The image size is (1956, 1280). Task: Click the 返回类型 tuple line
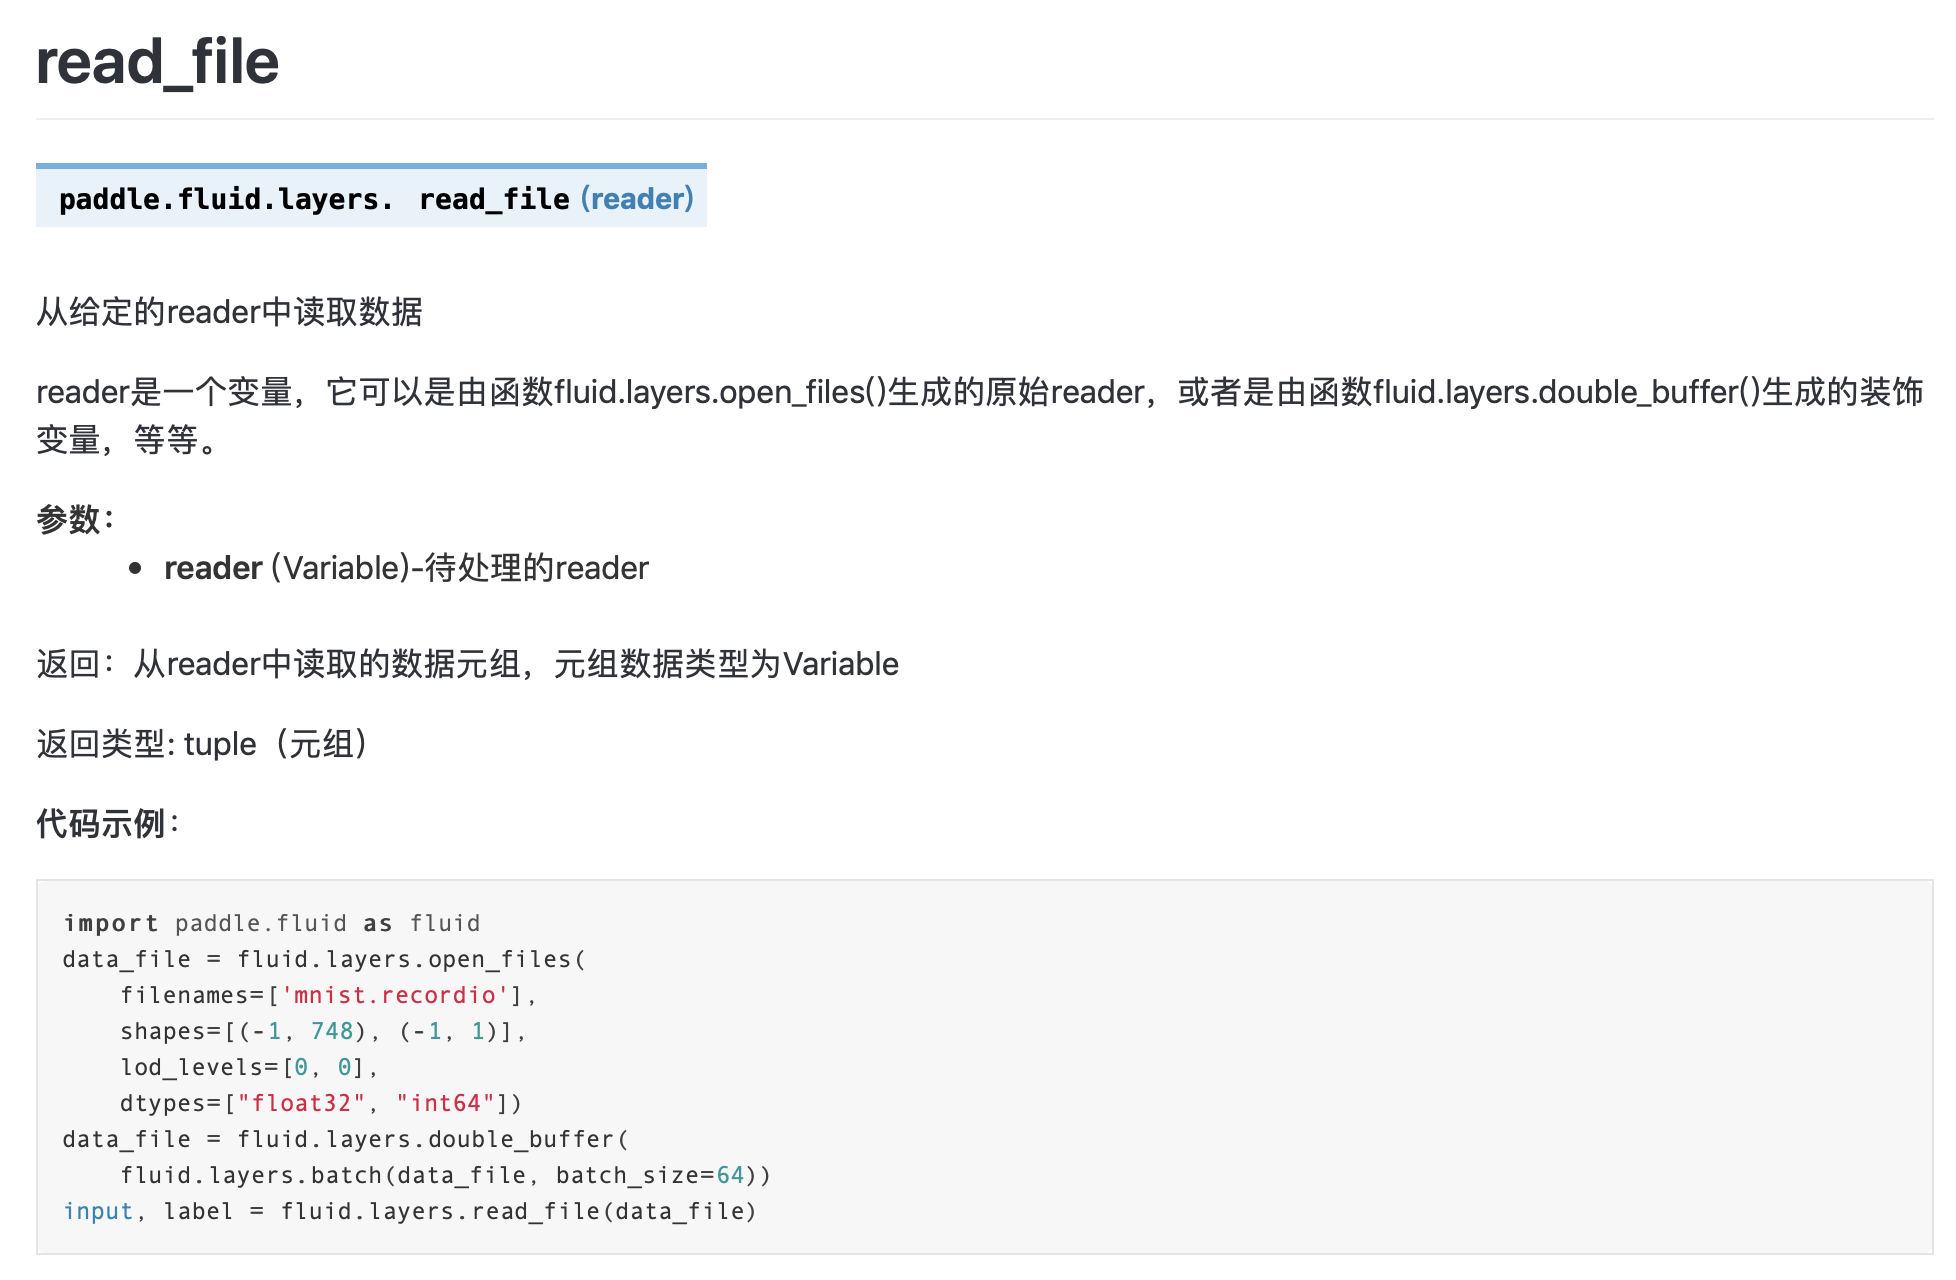pos(202,744)
